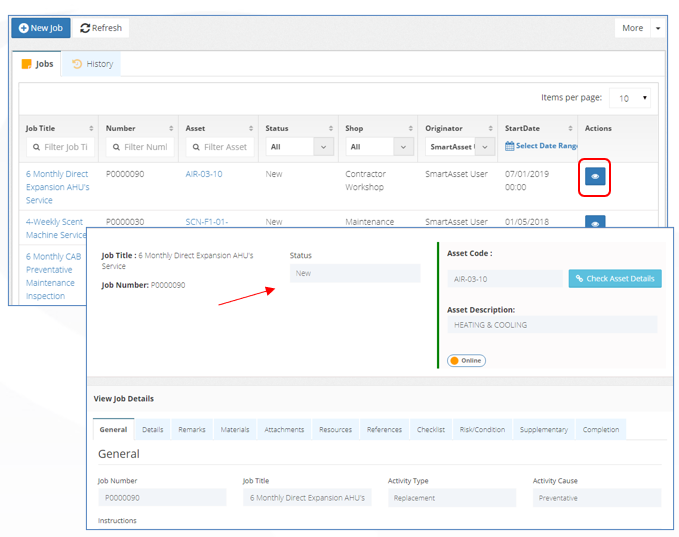This screenshot has height=537, width=679.
Task: Click the Job Number field P0000090
Action: [162, 498]
